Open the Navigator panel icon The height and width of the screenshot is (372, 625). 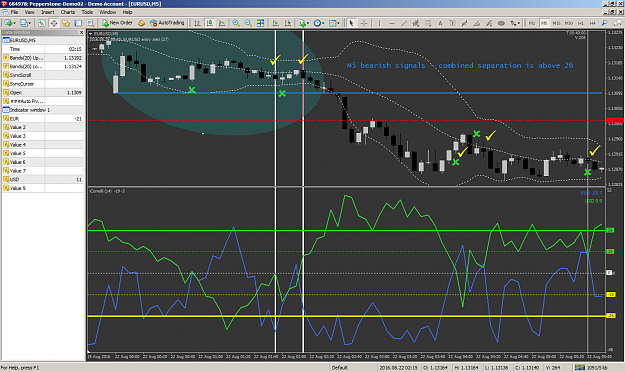66,23
